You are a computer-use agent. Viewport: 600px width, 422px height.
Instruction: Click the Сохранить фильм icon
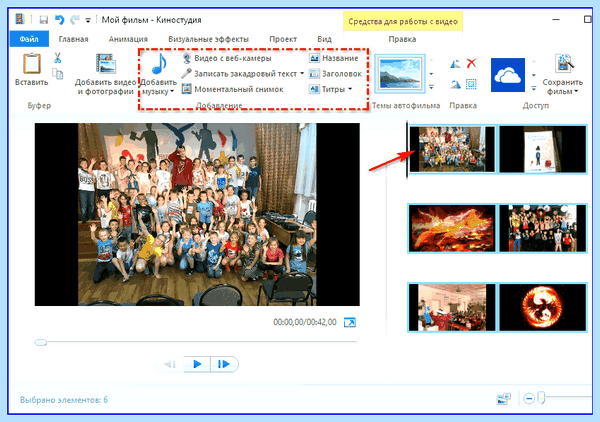(564, 64)
